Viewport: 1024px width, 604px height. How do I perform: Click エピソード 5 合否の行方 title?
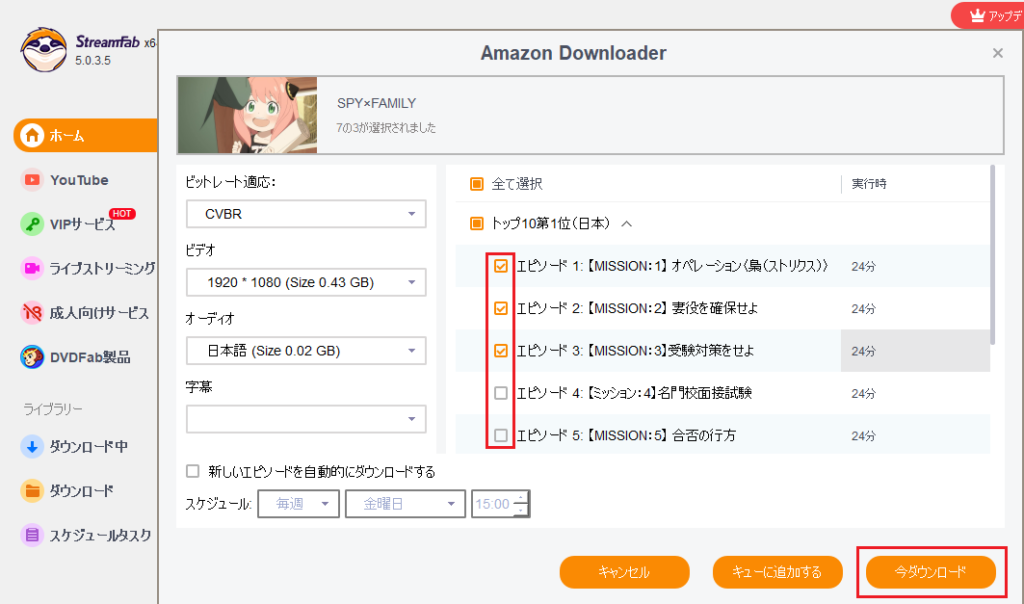(626, 436)
